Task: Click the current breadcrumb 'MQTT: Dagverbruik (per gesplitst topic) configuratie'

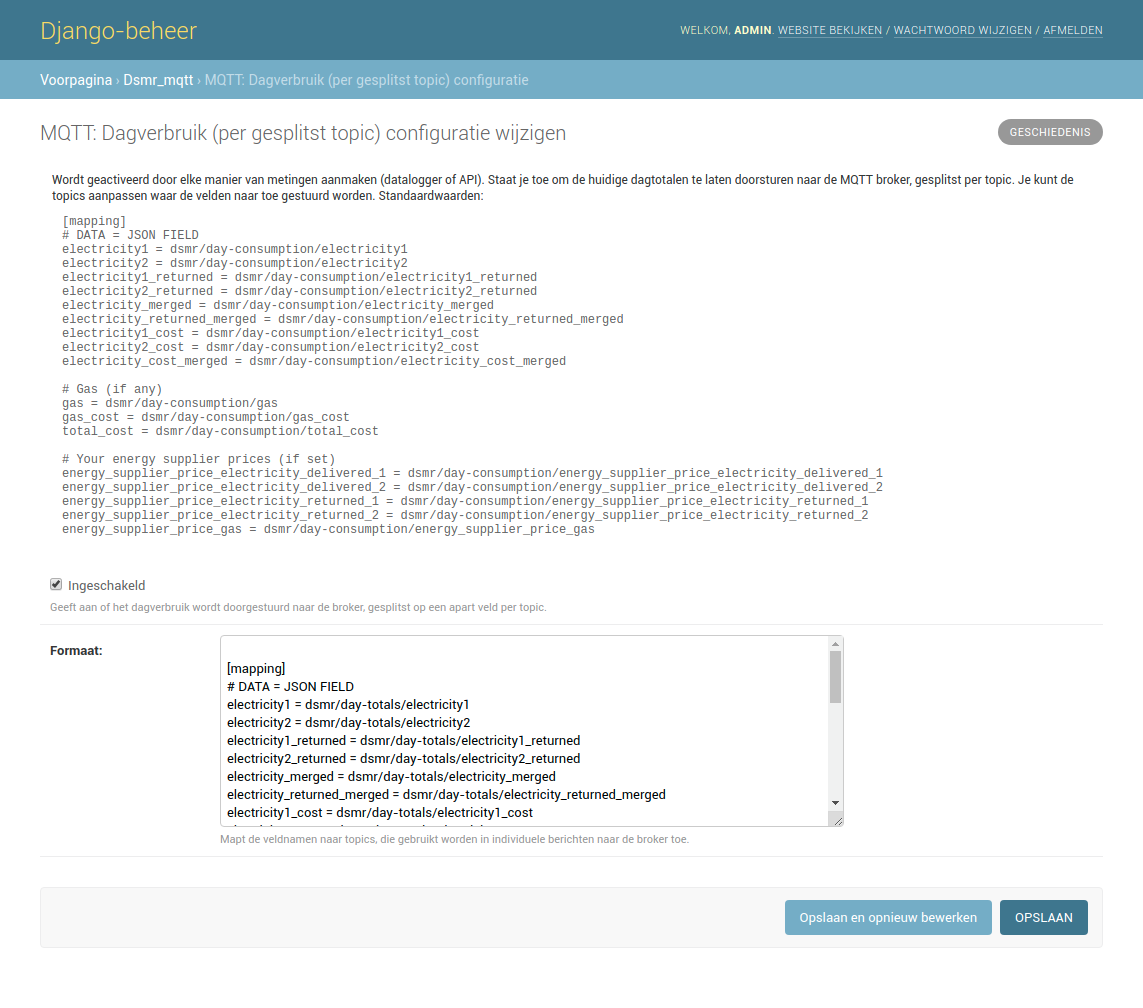Action: 367,80
